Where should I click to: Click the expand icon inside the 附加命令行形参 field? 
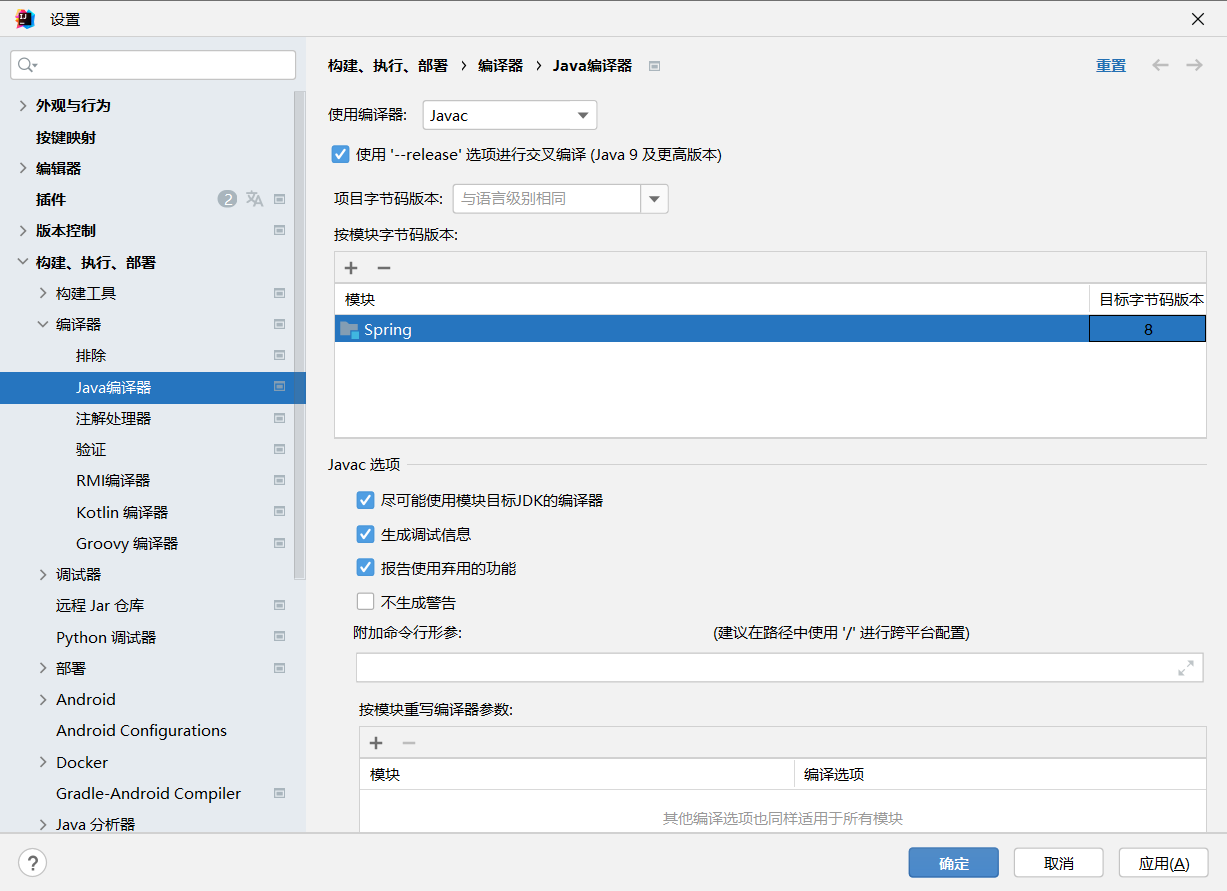coord(1185,668)
